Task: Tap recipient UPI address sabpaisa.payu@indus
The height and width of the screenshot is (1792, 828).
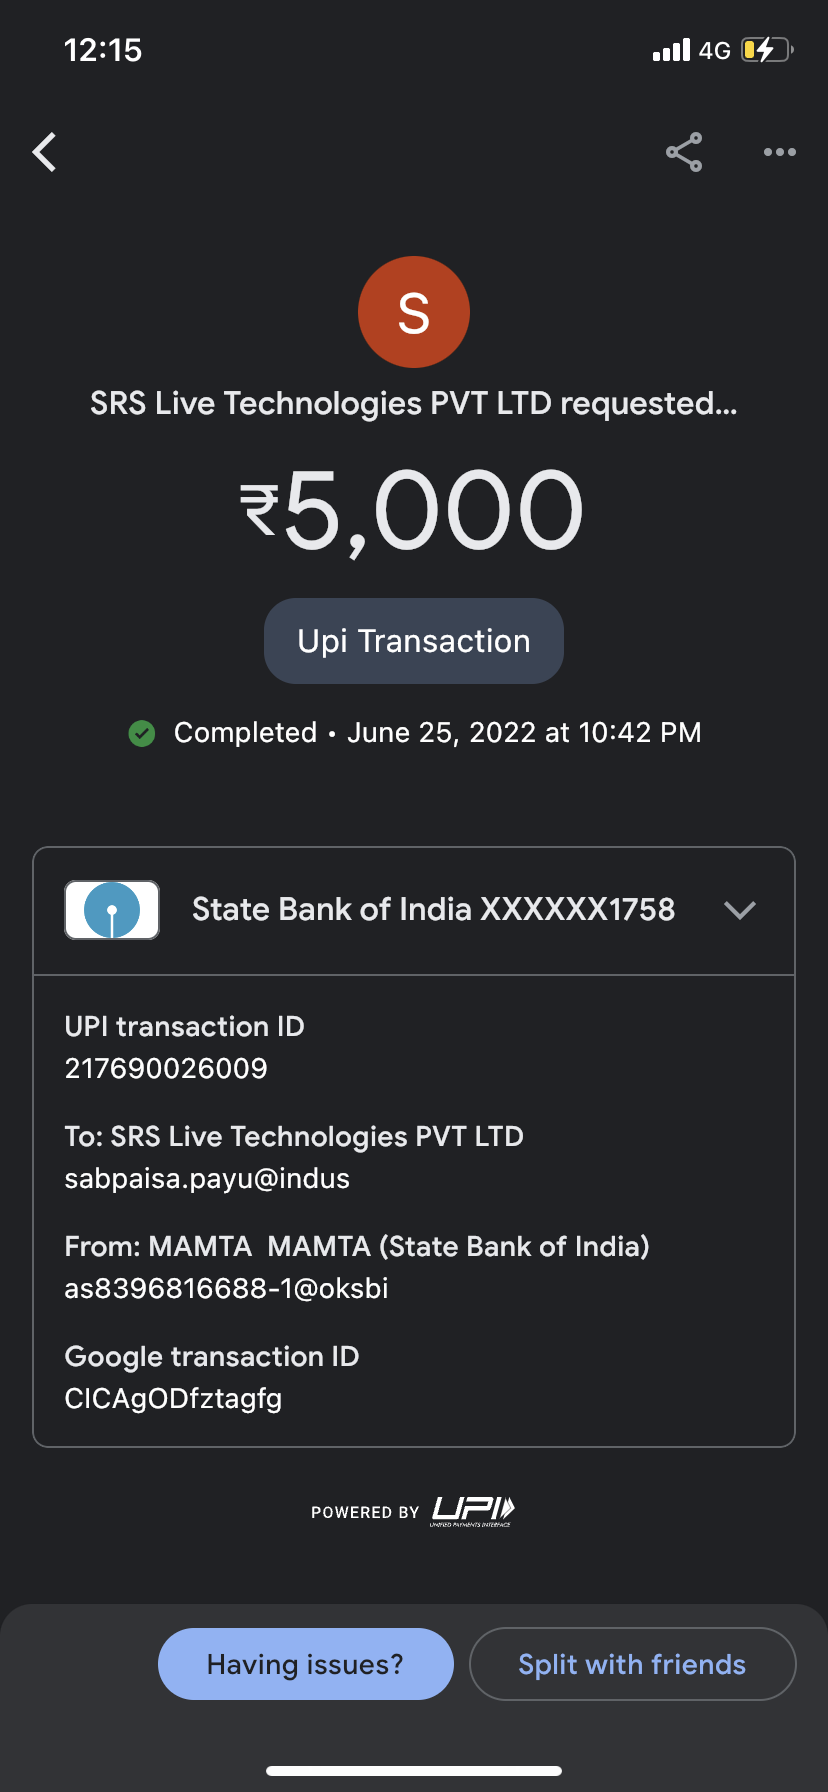Action: coord(207,1179)
